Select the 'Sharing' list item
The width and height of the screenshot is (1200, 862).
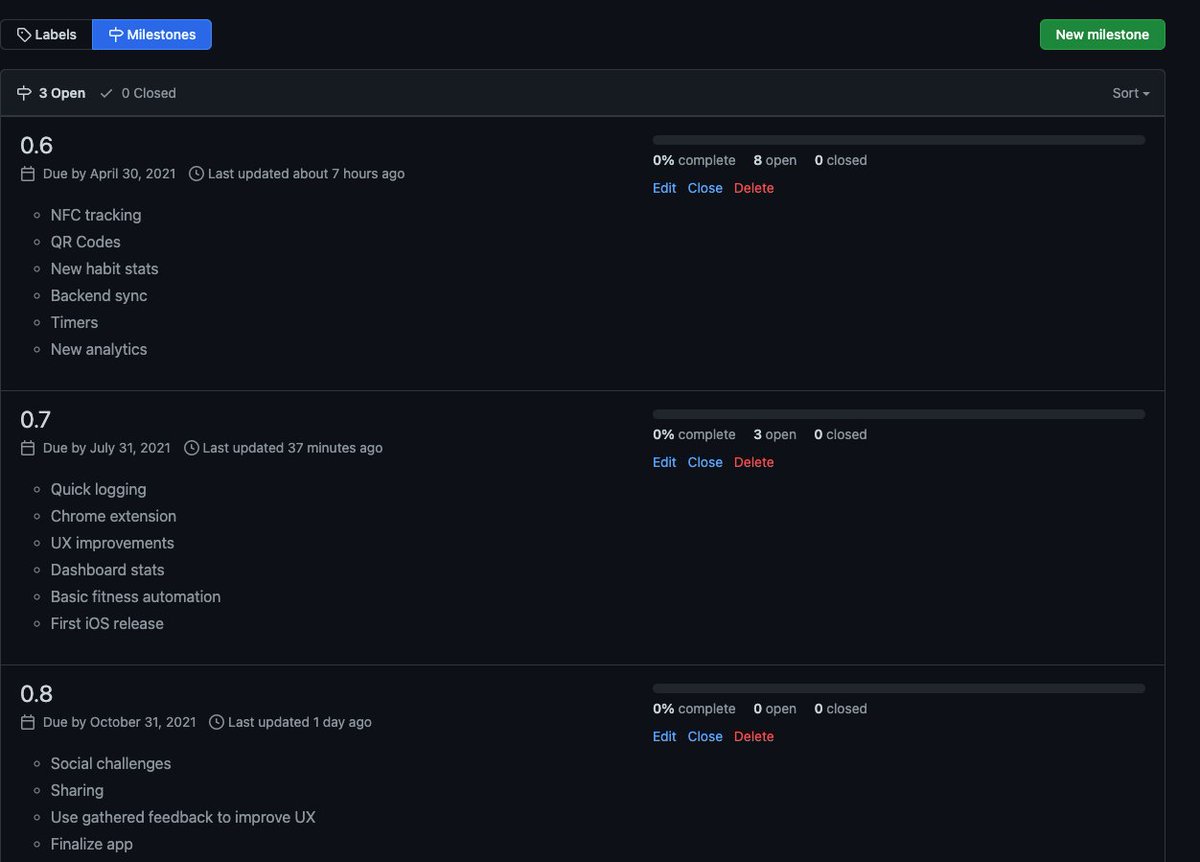pos(77,791)
